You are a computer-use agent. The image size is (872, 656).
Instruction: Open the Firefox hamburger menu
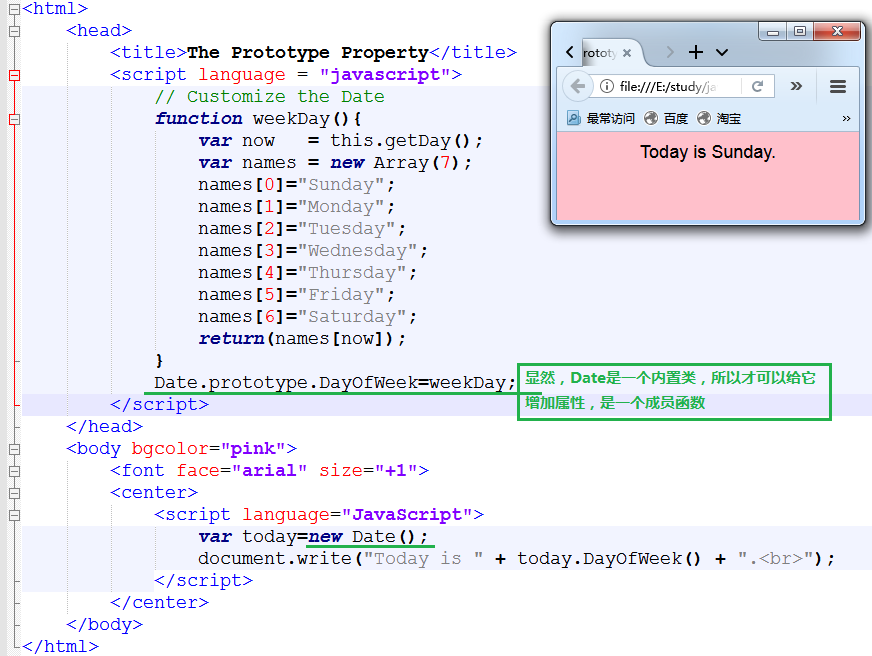(838, 84)
